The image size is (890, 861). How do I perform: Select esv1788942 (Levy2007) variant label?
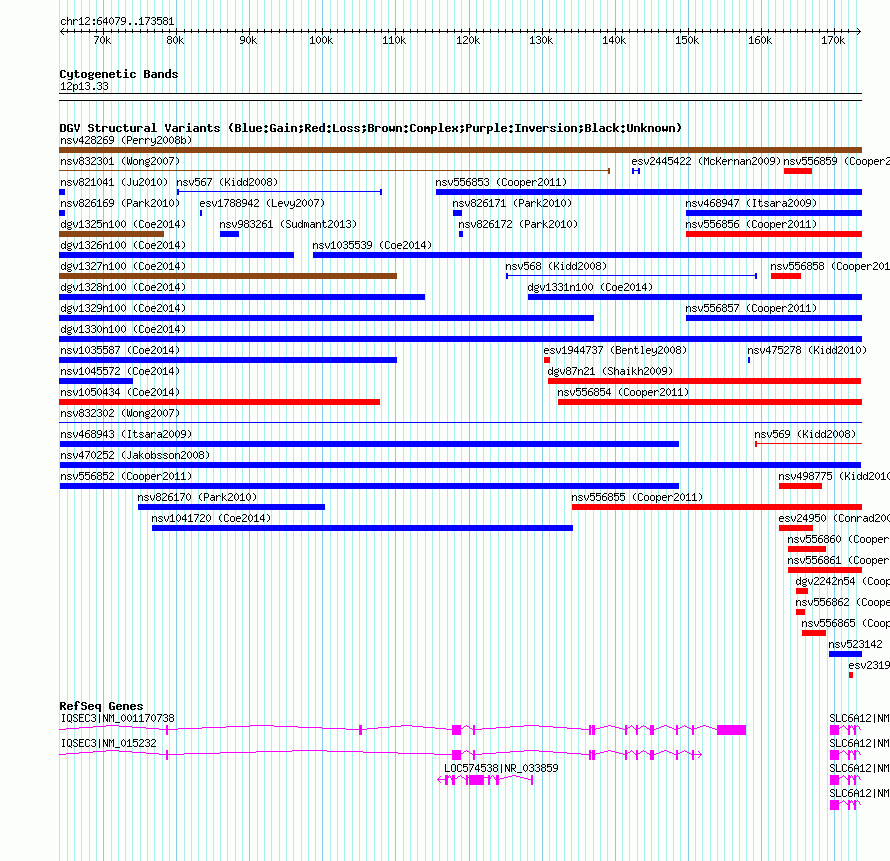[262, 203]
